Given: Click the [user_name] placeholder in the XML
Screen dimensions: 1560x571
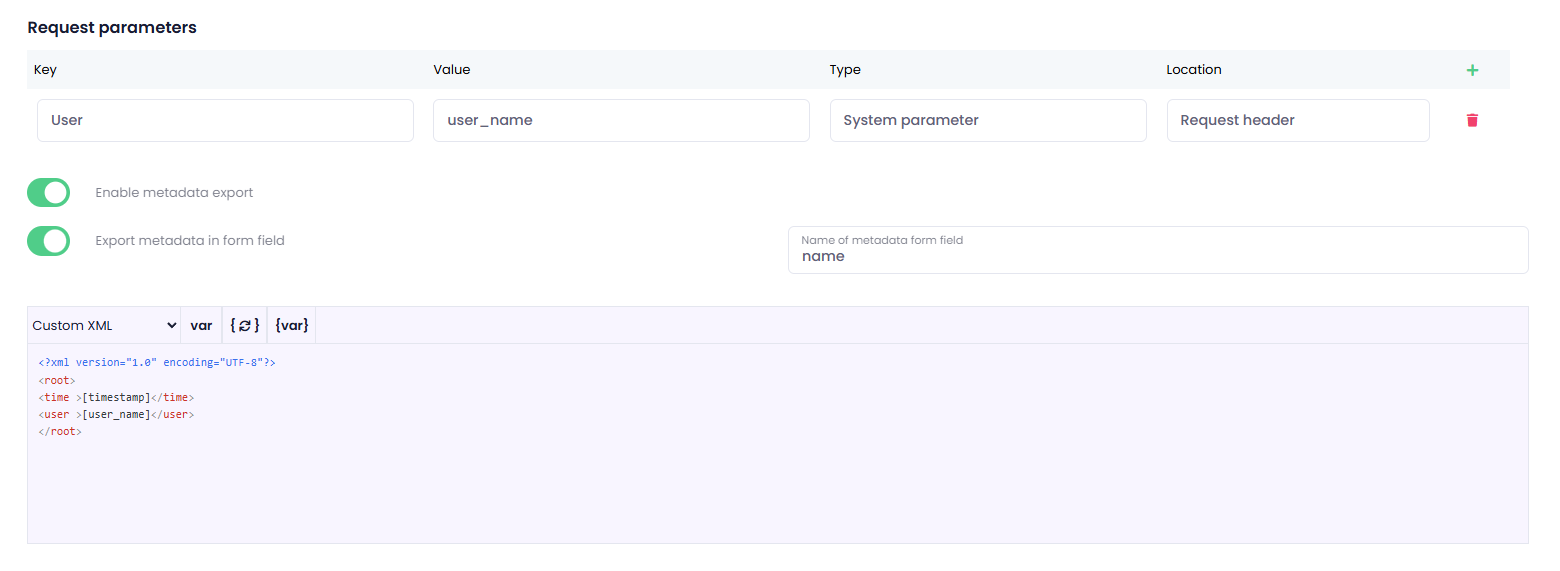Looking at the screenshot, I should click(x=116, y=414).
